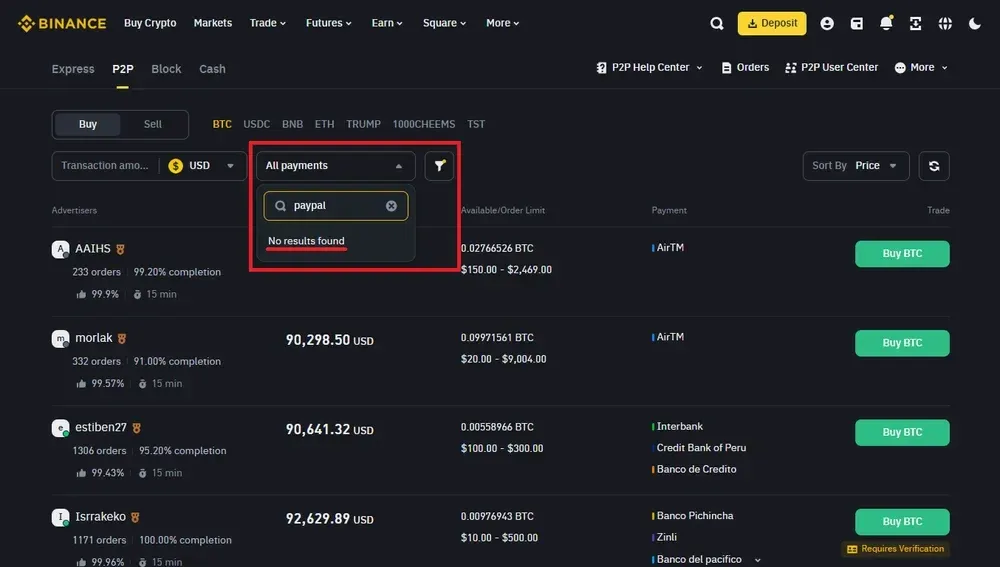Open the USD currency dropdown
The image size is (1000, 567).
pos(202,166)
